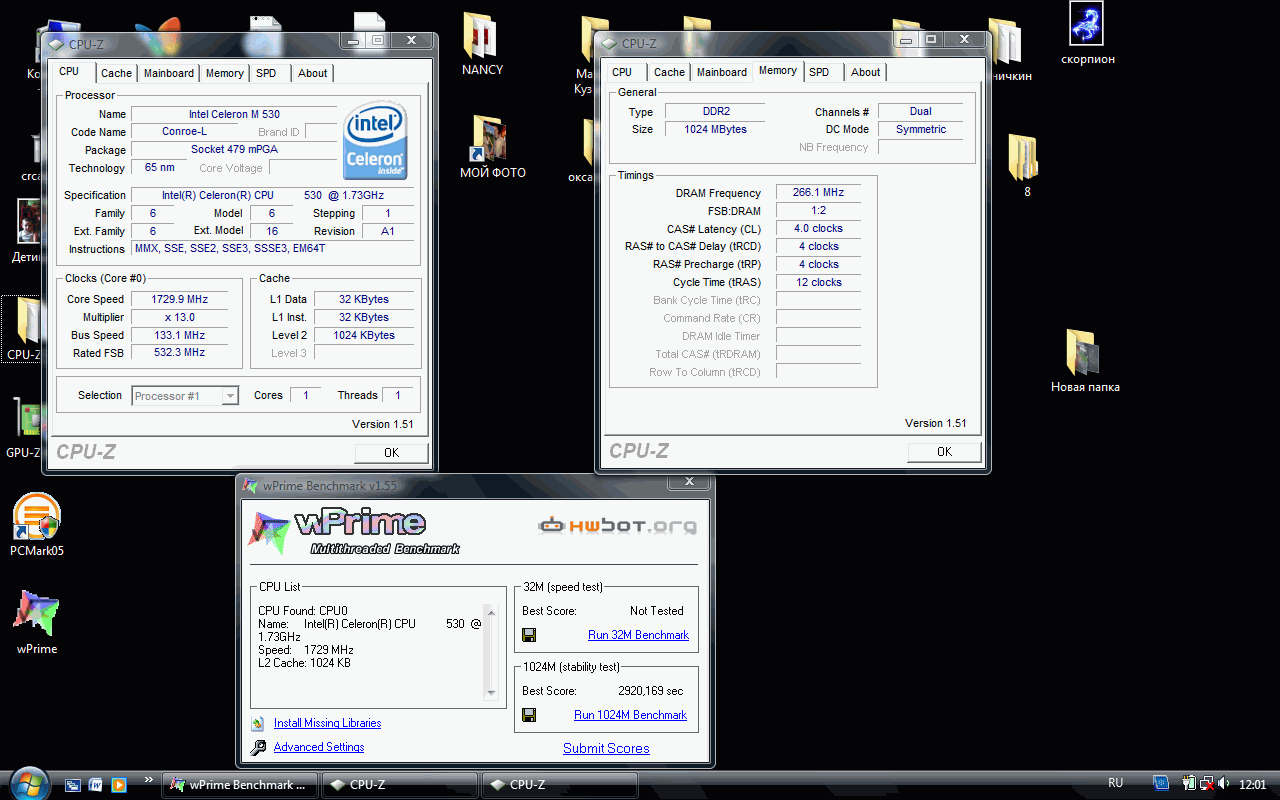Click the FSB:DRAM value 1:2
Viewport: 1280px width, 800px height.
click(818, 211)
